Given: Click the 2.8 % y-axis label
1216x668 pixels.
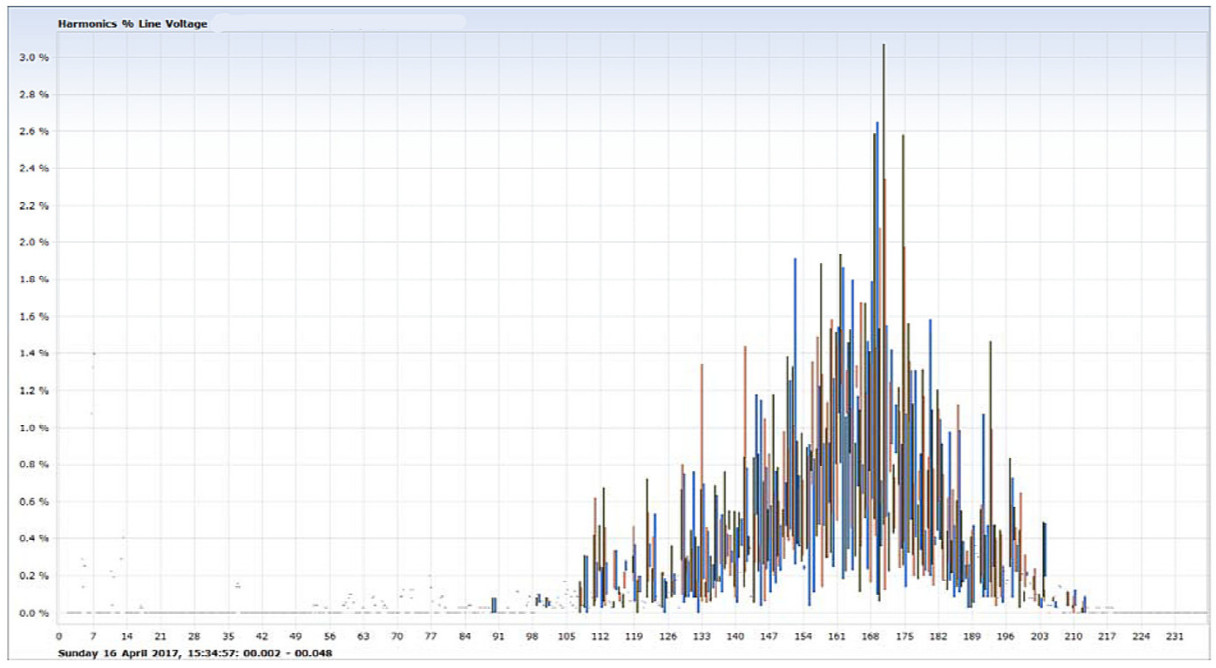Looking at the screenshot, I should click(34, 94).
